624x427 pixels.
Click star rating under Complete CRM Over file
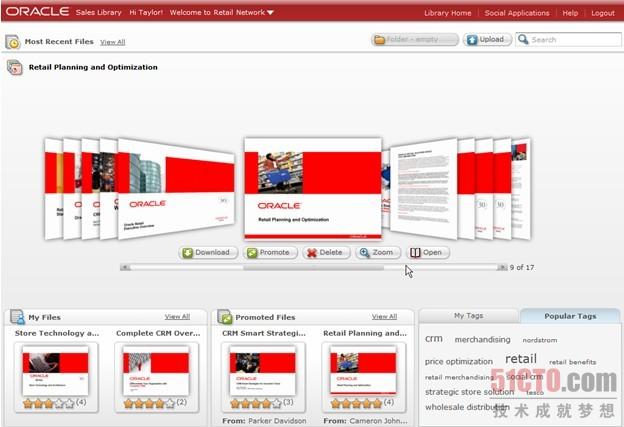pyautogui.click(x=149, y=404)
